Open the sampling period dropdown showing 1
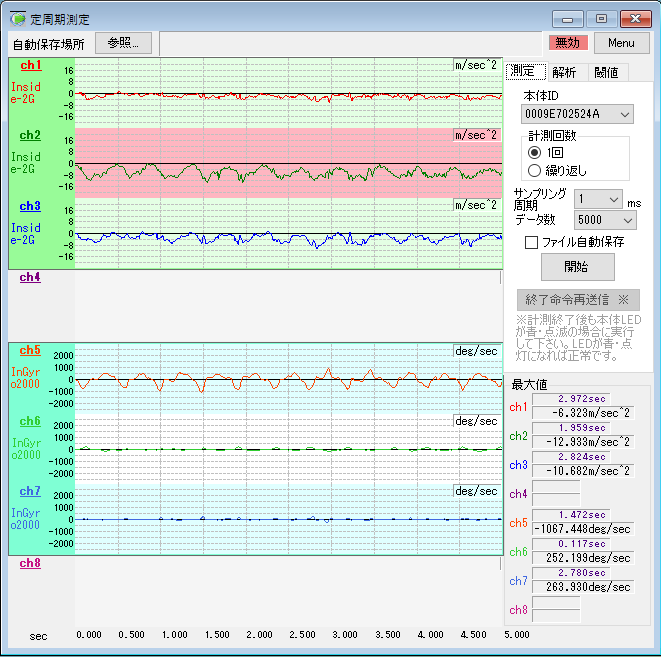The width and height of the screenshot is (661, 657). 598,199
